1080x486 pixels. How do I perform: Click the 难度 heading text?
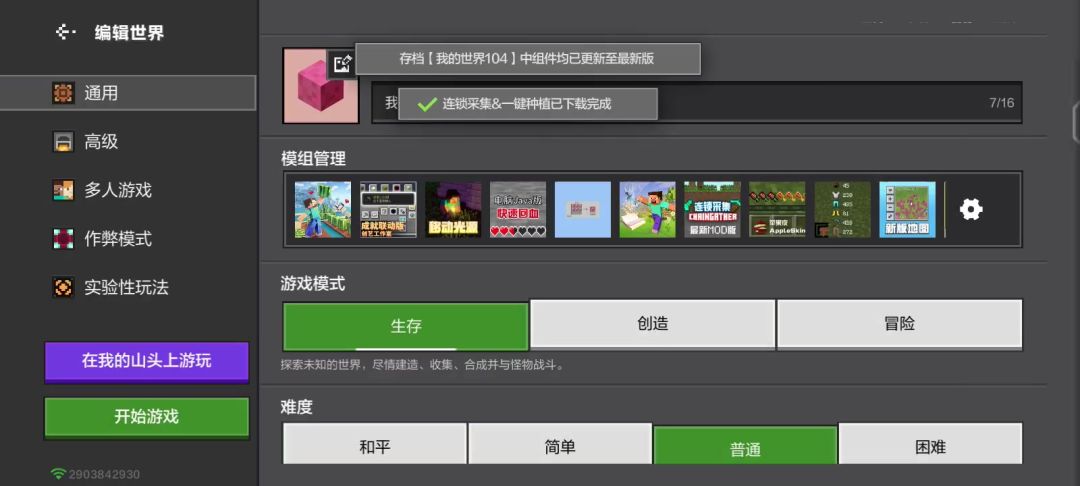pos(297,407)
